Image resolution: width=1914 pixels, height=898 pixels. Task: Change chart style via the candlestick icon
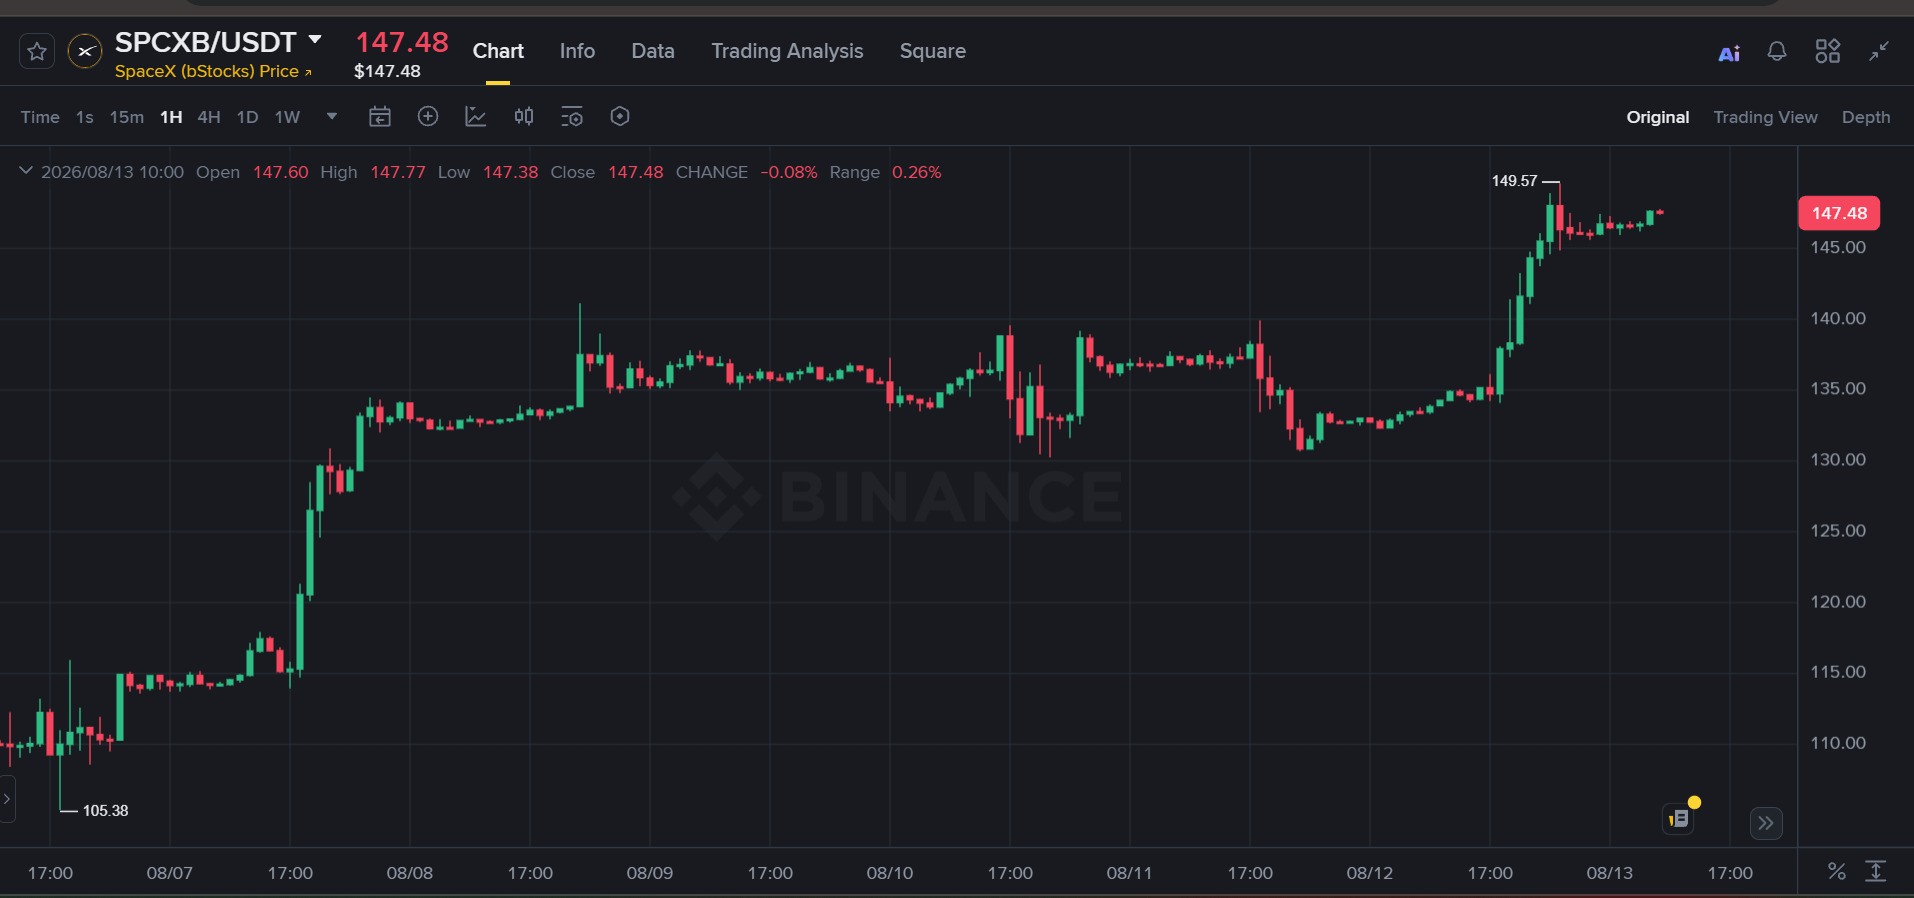524,117
